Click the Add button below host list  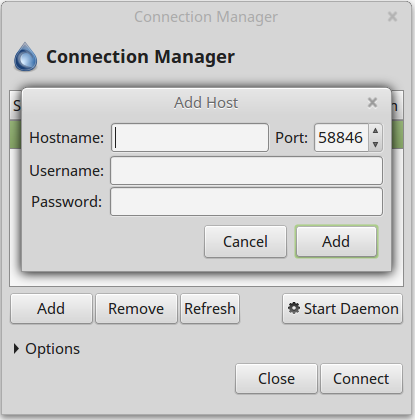(x=51, y=308)
